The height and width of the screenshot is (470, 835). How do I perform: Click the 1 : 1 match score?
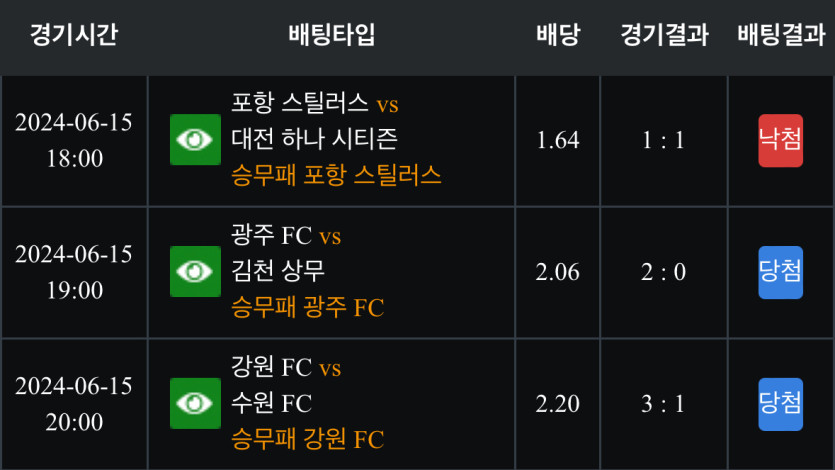coord(664,140)
